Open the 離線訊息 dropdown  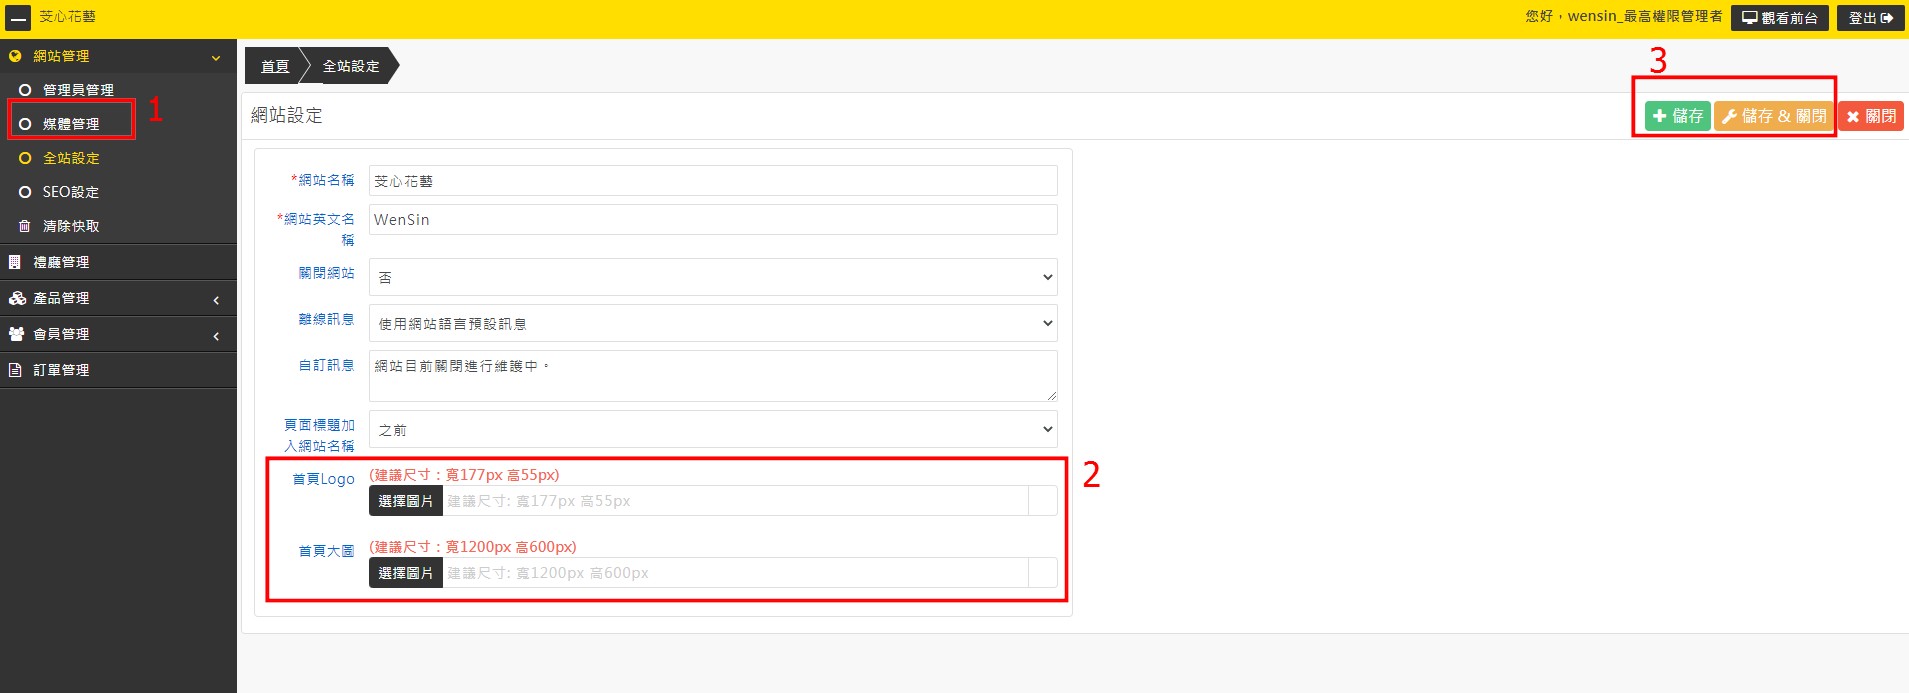pos(712,323)
